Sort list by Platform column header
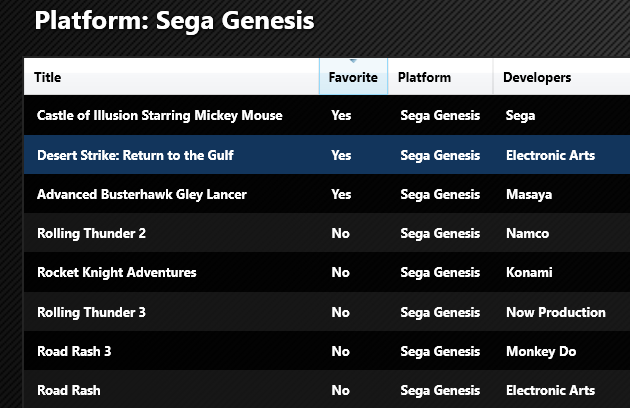This screenshot has width=630, height=408. [440, 77]
